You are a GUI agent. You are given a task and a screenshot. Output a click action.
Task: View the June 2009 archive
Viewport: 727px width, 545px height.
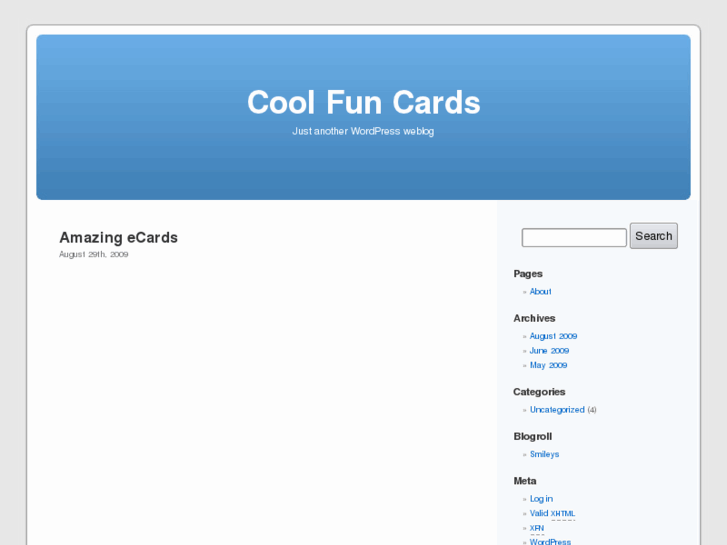click(x=549, y=351)
